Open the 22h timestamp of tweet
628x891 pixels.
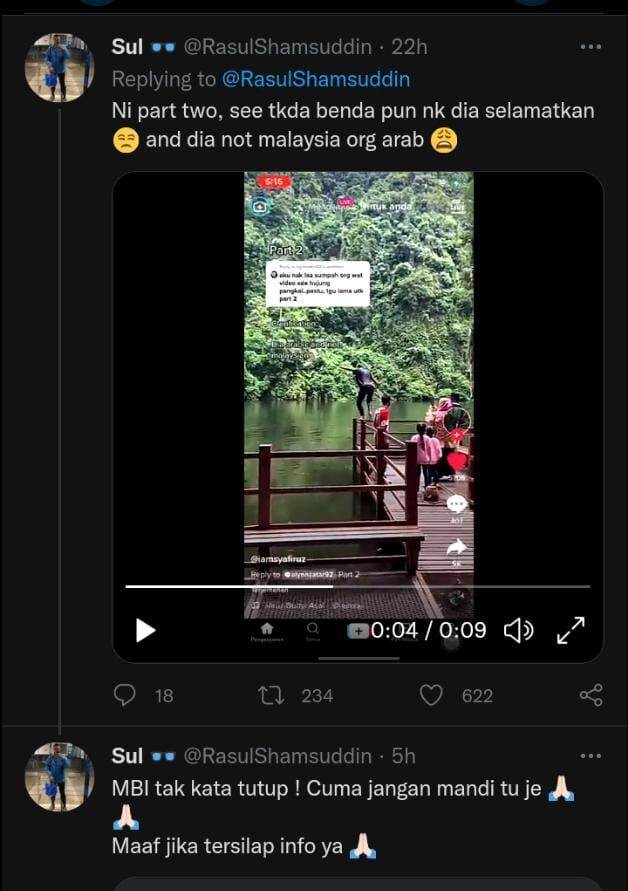[x=409, y=47]
